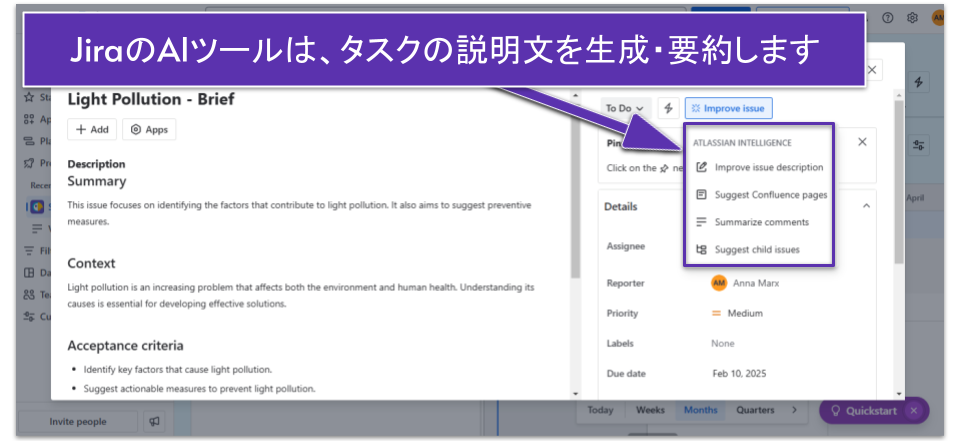960x441 pixels.
Task: Click the Summary heading in description
Action: point(97,181)
